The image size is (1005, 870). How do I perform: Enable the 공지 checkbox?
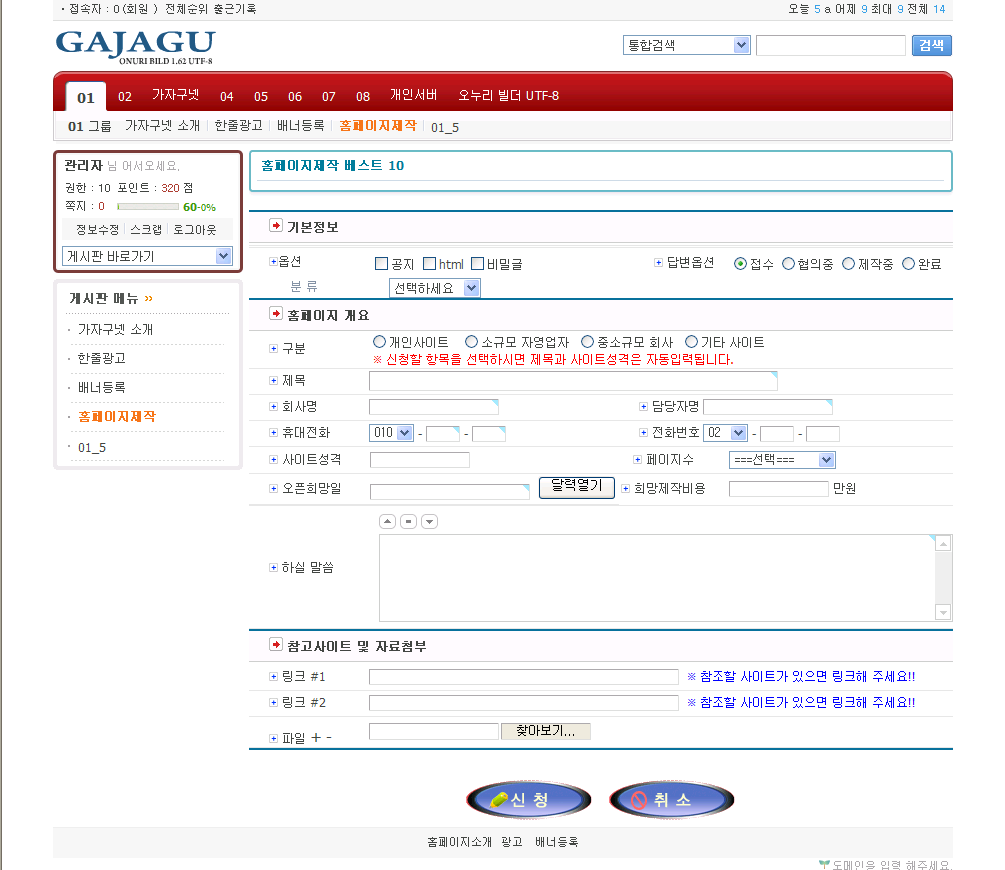(381, 264)
